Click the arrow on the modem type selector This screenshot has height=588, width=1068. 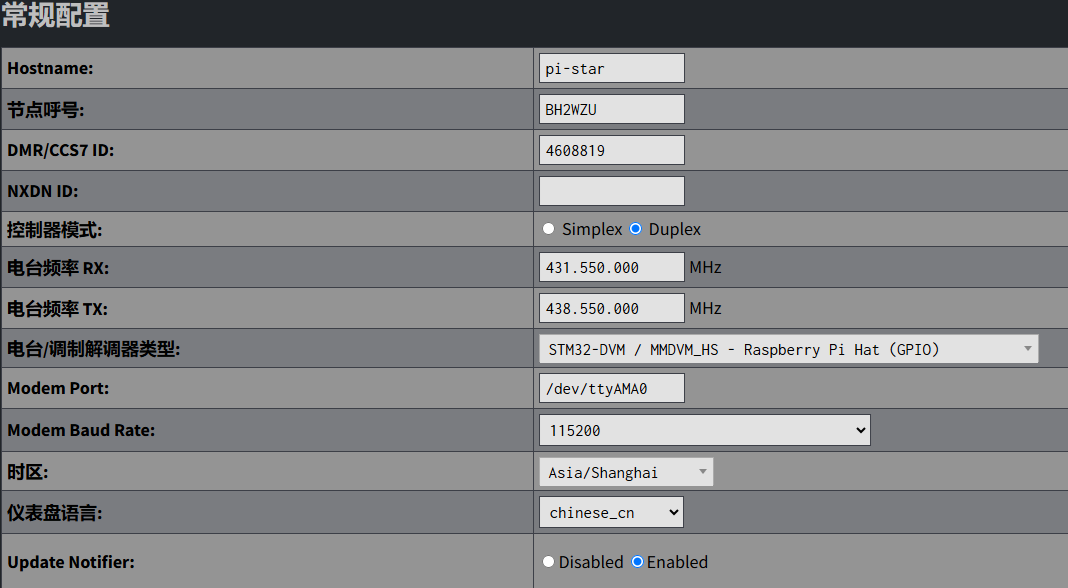tap(1027, 349)
